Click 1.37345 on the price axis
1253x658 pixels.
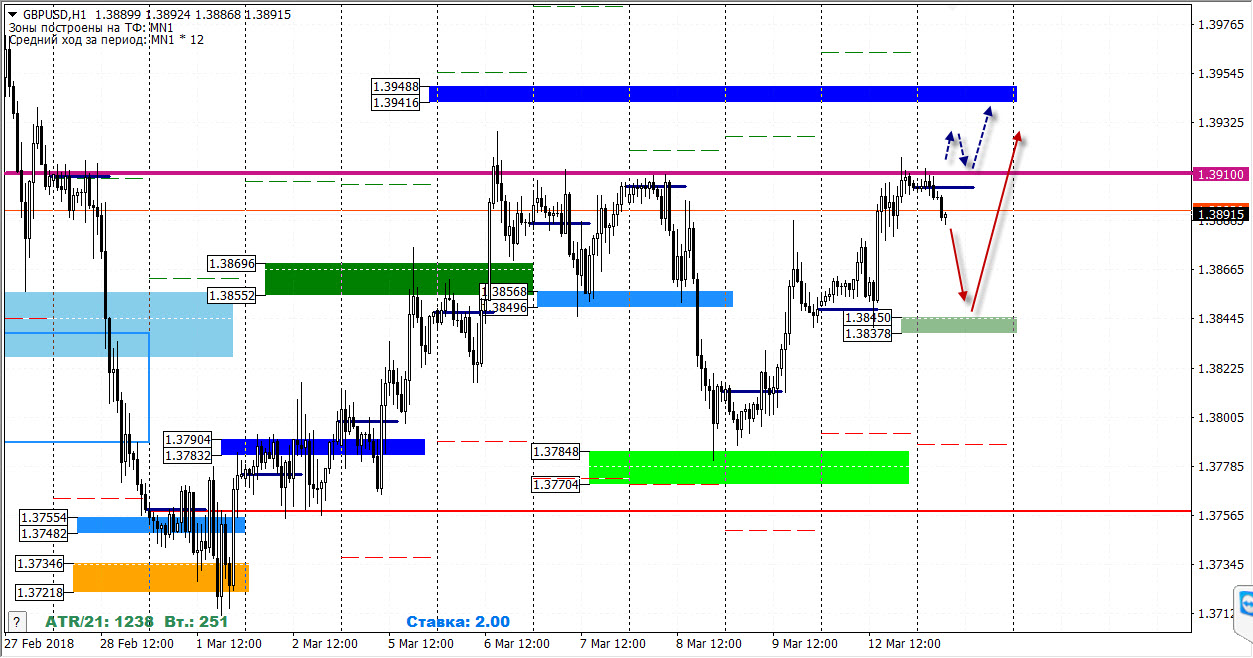point(1222,565)
